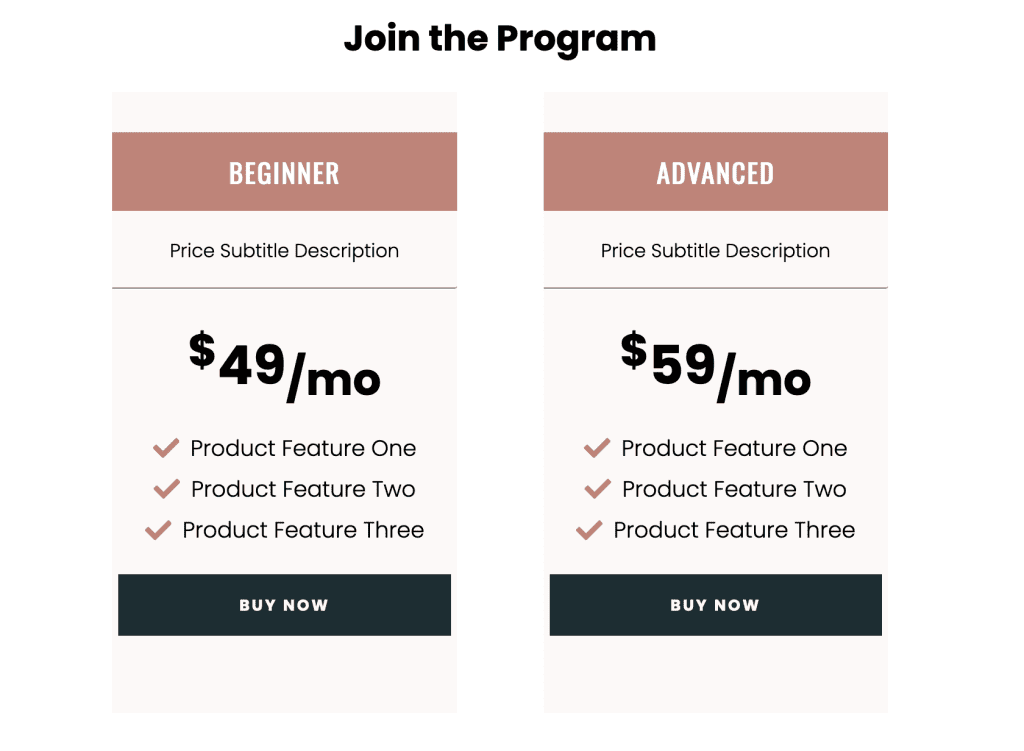Click the Beginner plan Buy Now button
The height and width of the screenshot is (751, 1024).
[284, 605]
